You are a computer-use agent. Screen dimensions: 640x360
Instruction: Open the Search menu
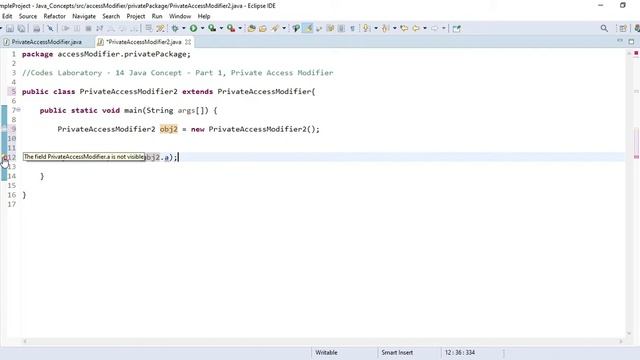pyautogui.click(x=111, y=16)
